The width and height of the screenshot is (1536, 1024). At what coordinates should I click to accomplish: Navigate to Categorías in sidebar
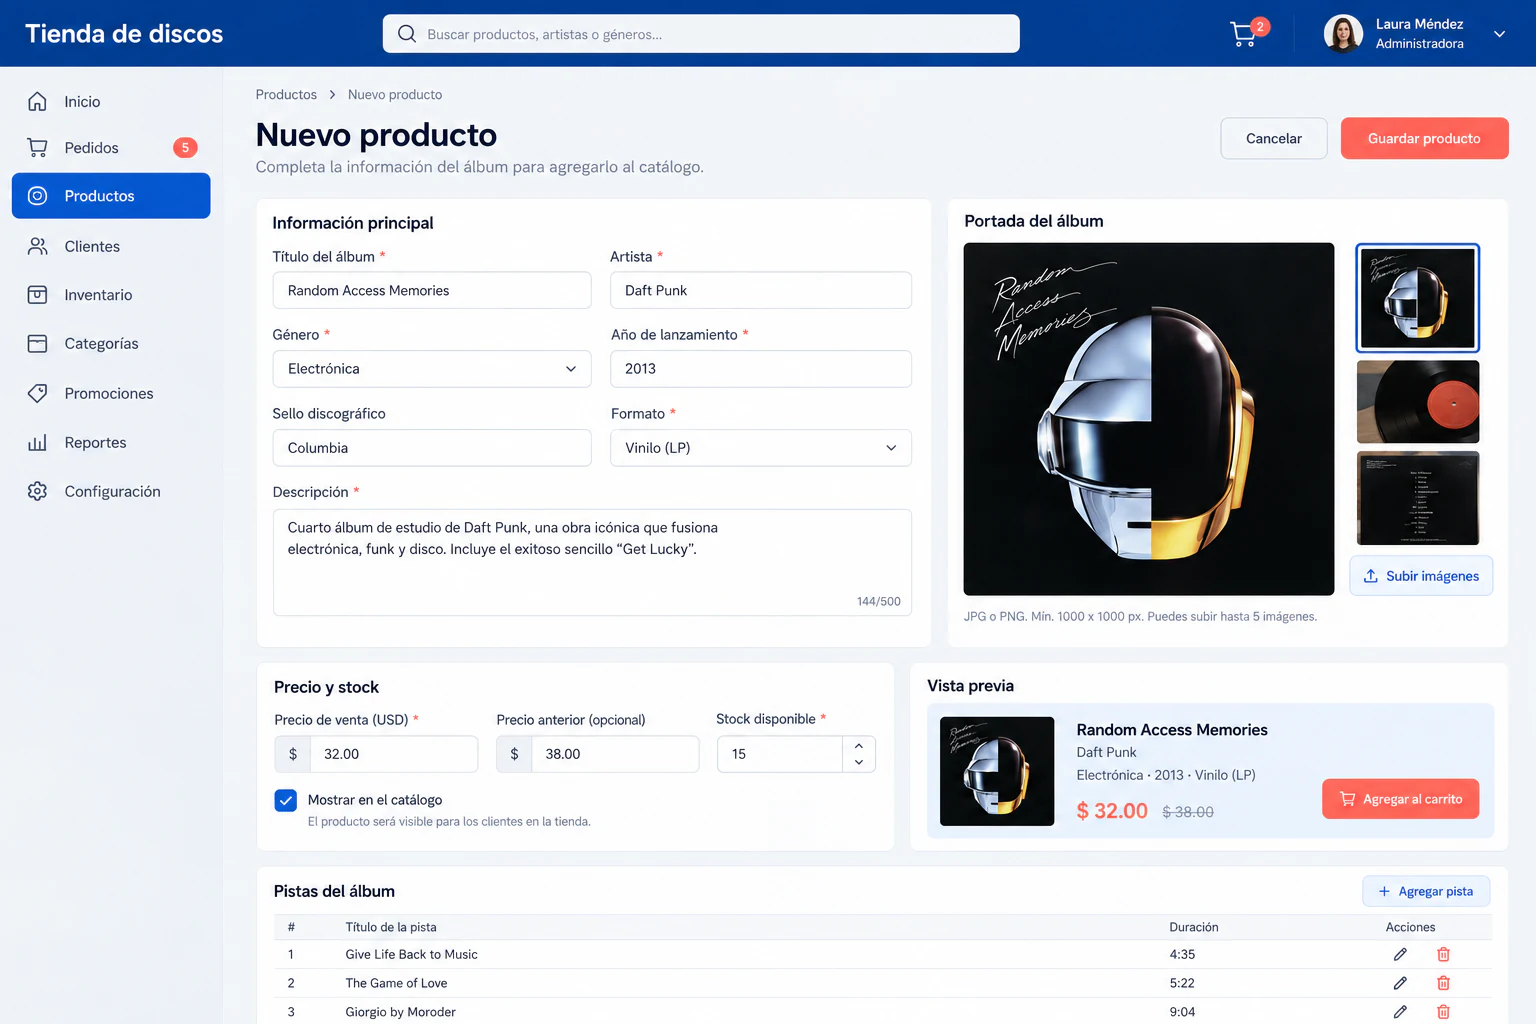pos(111,344)
